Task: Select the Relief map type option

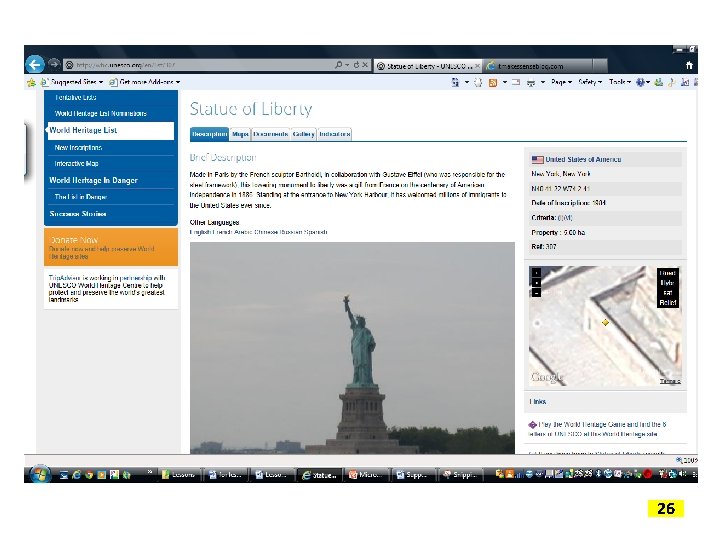Action: 667,303
